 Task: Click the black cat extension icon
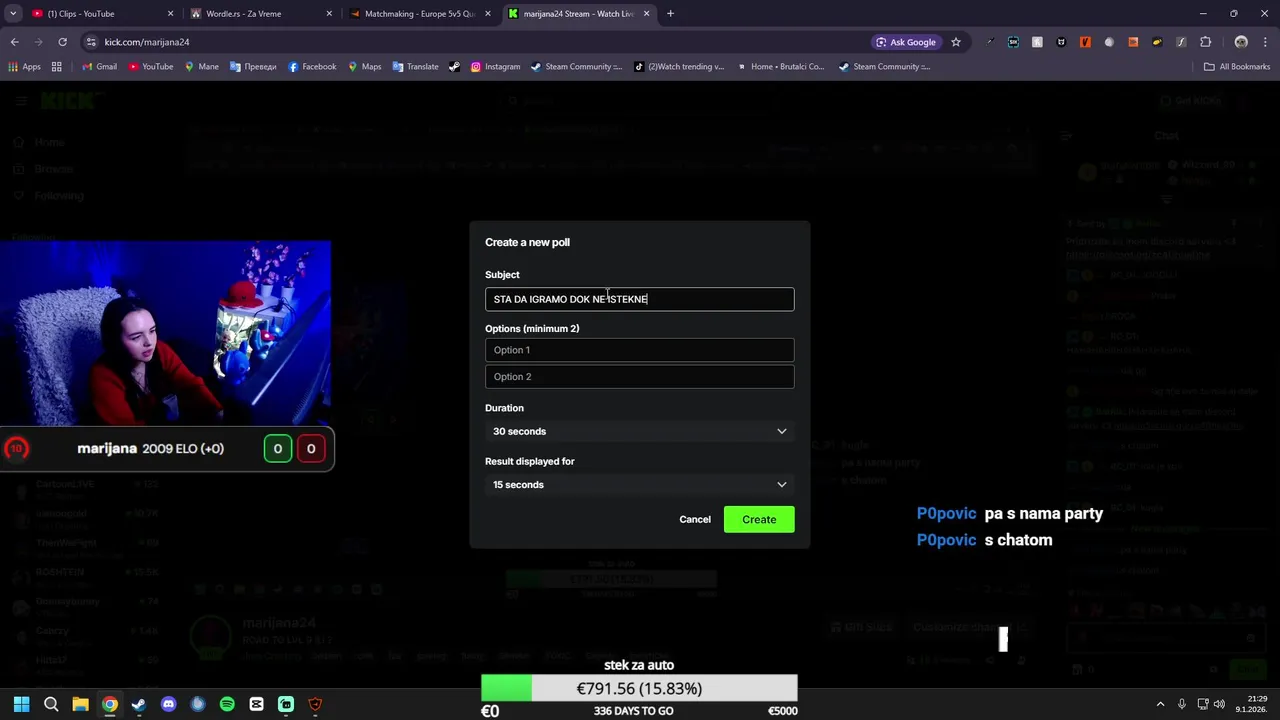pos(1061,42)
